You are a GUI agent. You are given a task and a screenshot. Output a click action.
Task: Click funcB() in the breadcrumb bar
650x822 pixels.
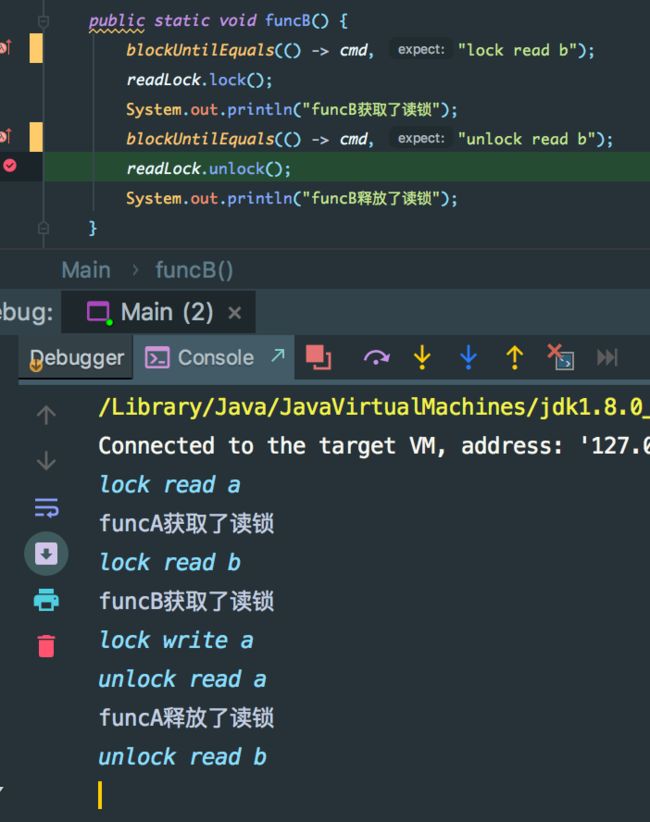click(x=194, y=271)
